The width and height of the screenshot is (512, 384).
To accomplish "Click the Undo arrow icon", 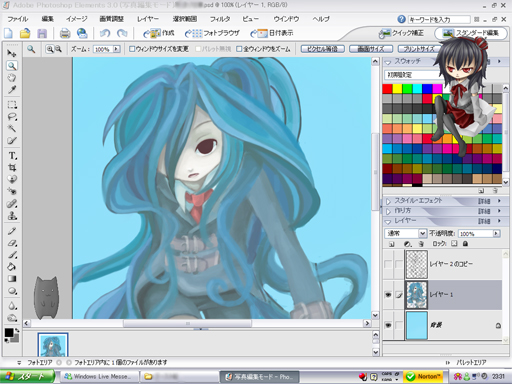I will tap(105, 33).
